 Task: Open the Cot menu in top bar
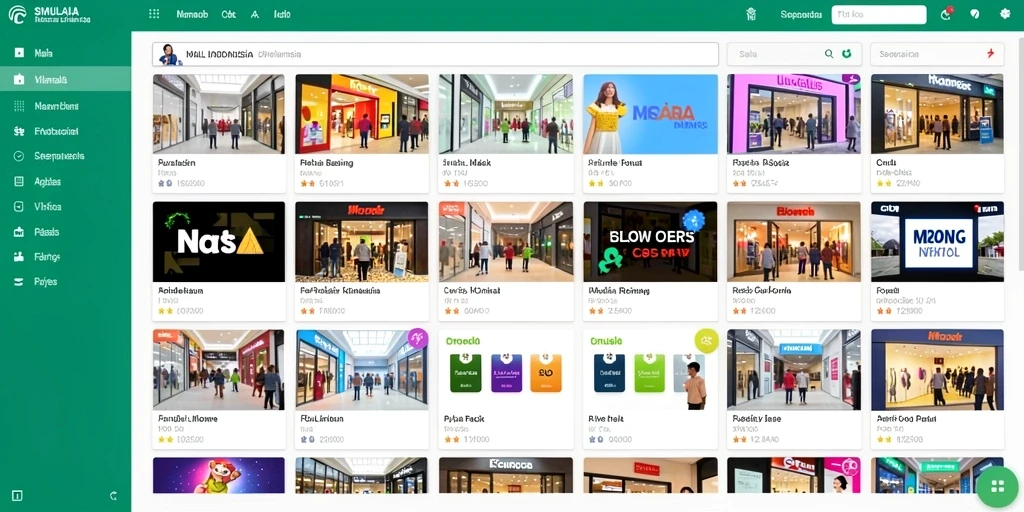pos(229,14)
